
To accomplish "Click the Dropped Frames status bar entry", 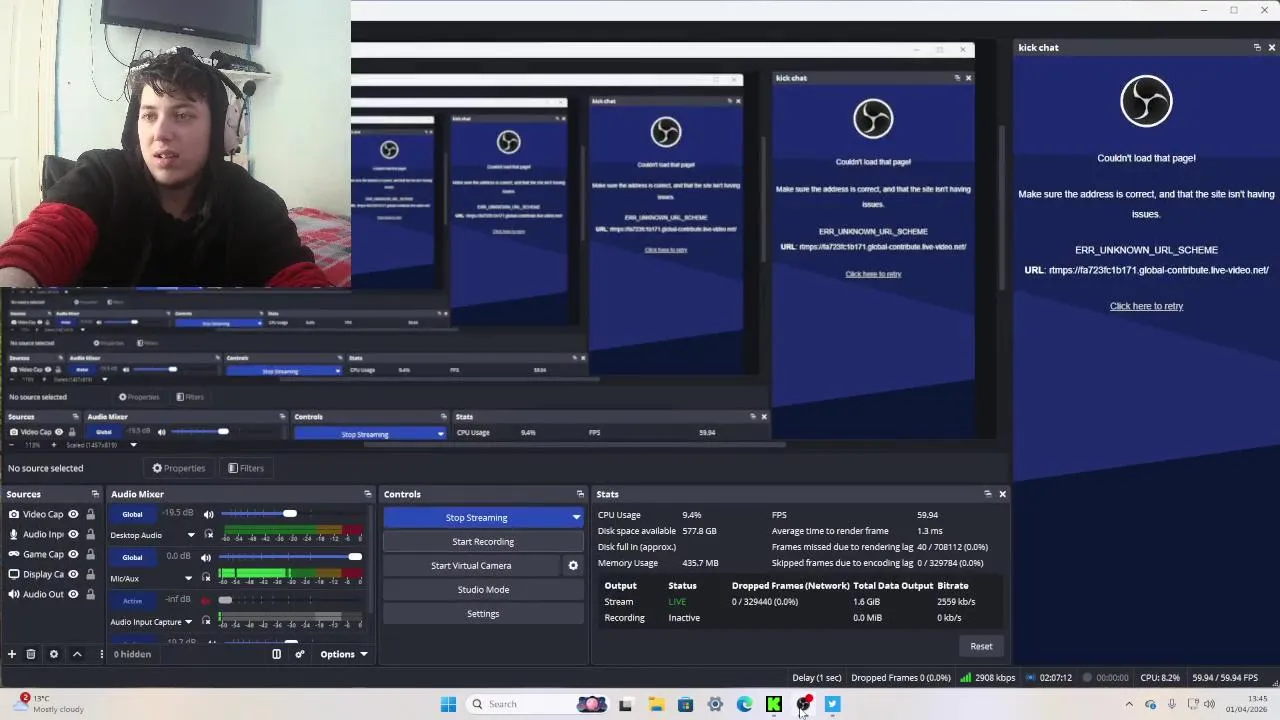I will (901, 677).
